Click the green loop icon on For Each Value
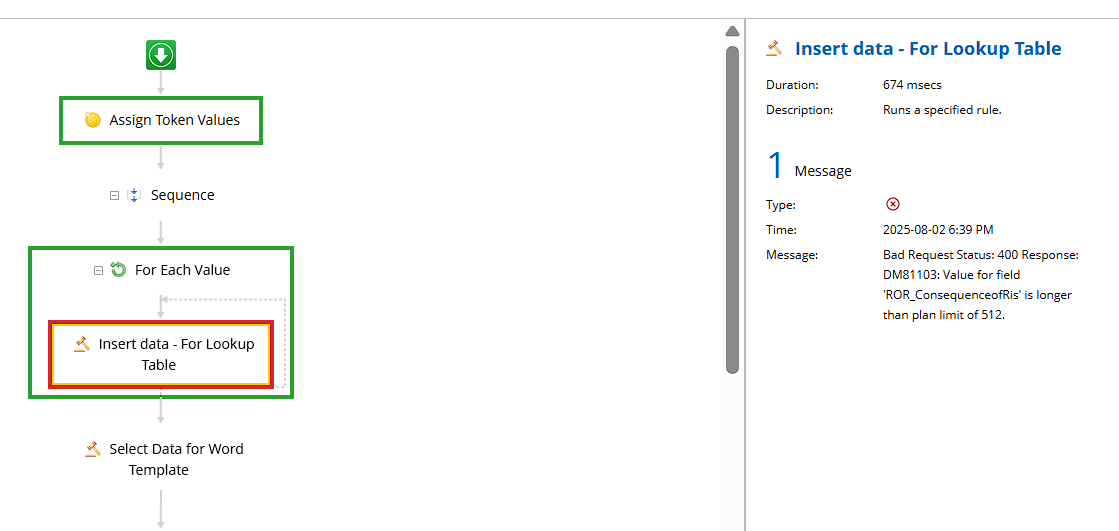The image size is (1119, 531). (x=118, y=270)
